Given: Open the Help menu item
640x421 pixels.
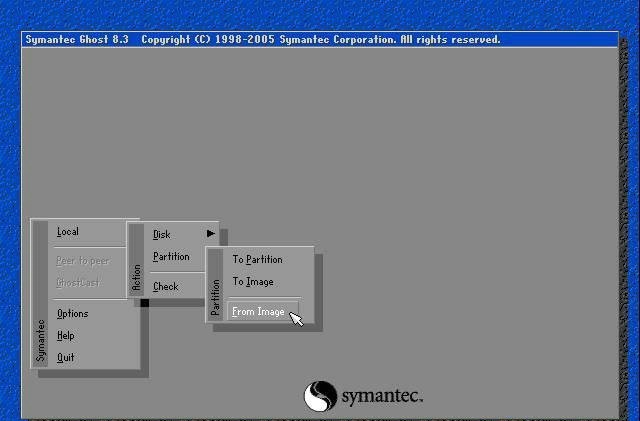Looking at the screenshot, I should coord(66,336).
